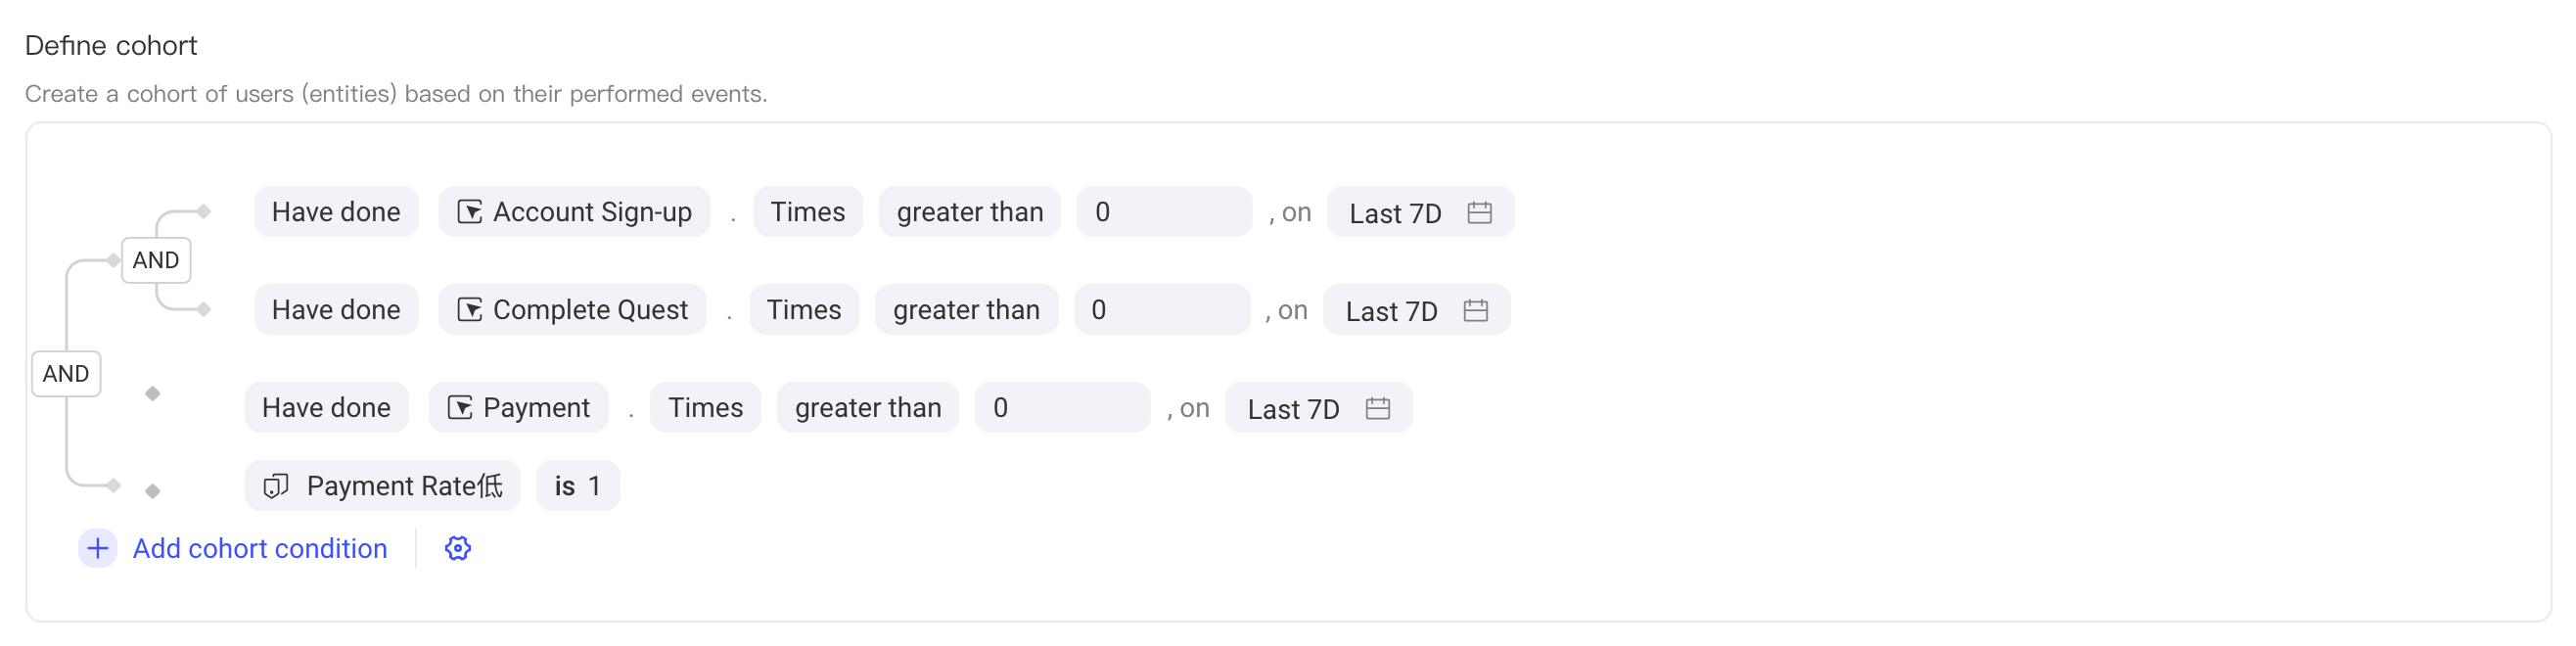The image size is (2576, 646).
Task: Open 'greater than' operator for Account Sign-up
Action: (x=969, y=212)
